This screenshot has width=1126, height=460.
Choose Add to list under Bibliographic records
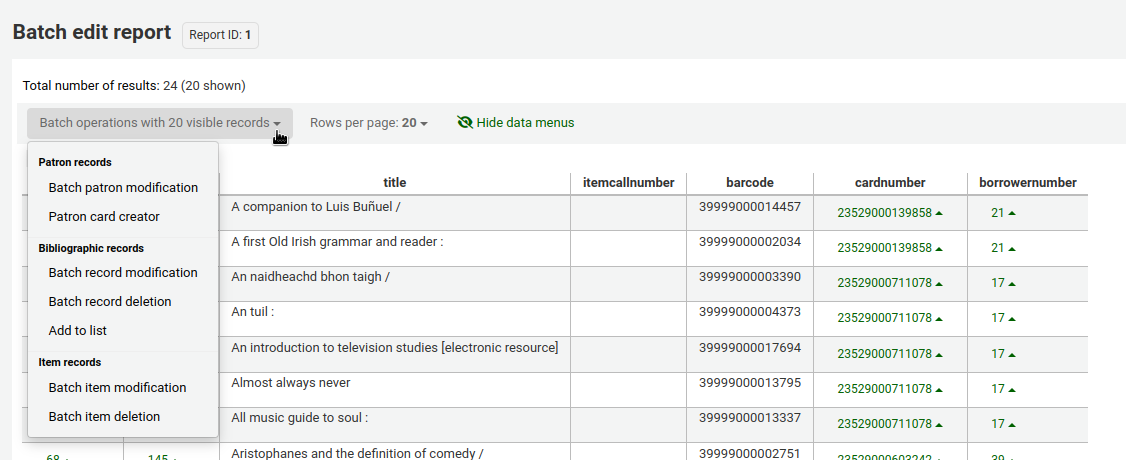point(78,330)
